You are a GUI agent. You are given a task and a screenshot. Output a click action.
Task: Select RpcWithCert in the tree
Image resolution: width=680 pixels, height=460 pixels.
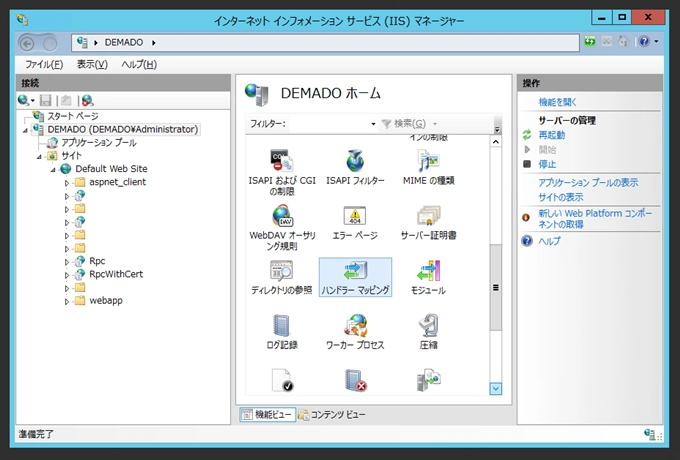(116, 274)
